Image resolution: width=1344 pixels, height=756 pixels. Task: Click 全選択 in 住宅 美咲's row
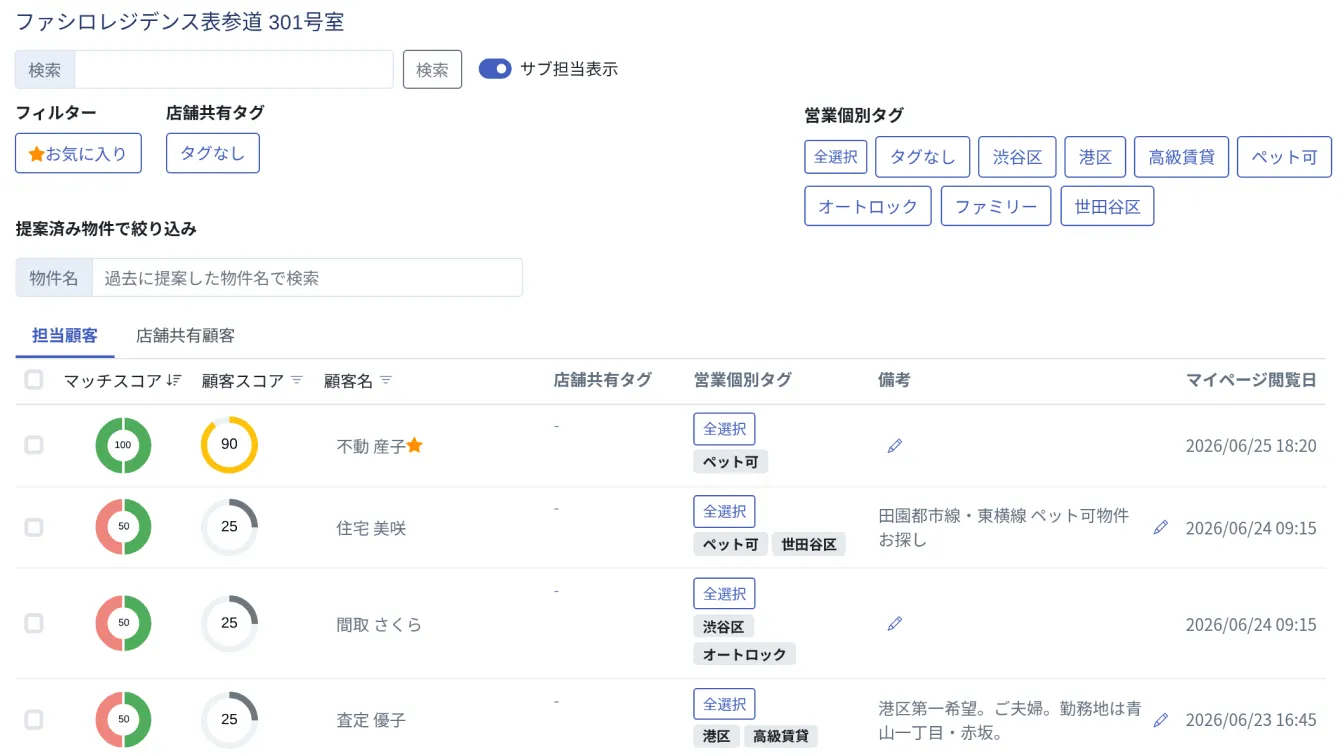(x=724, y=511)
